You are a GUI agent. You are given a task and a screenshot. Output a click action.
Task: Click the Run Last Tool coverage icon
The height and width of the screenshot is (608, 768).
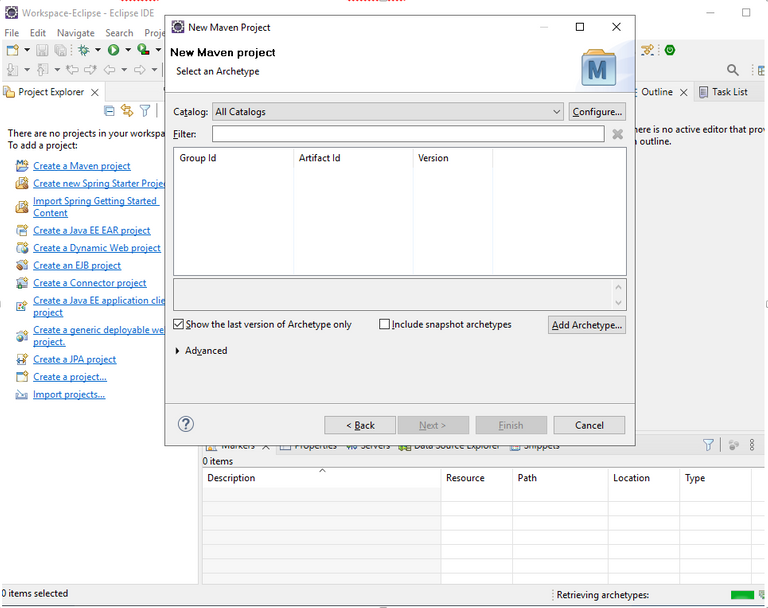143,49
